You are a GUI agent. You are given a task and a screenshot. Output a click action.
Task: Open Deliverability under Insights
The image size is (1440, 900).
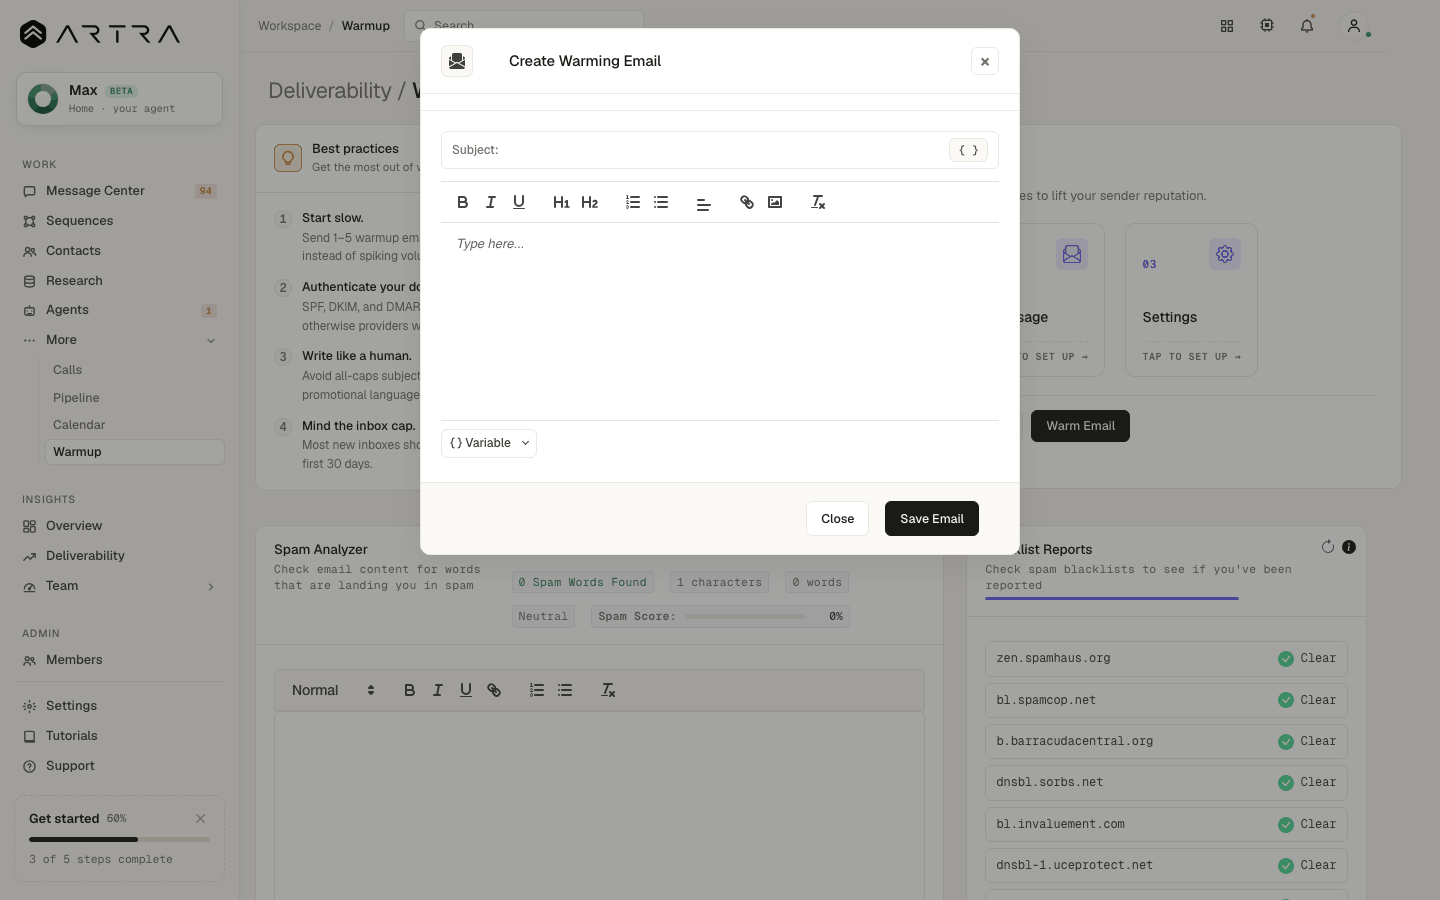(x=120, y=556)
